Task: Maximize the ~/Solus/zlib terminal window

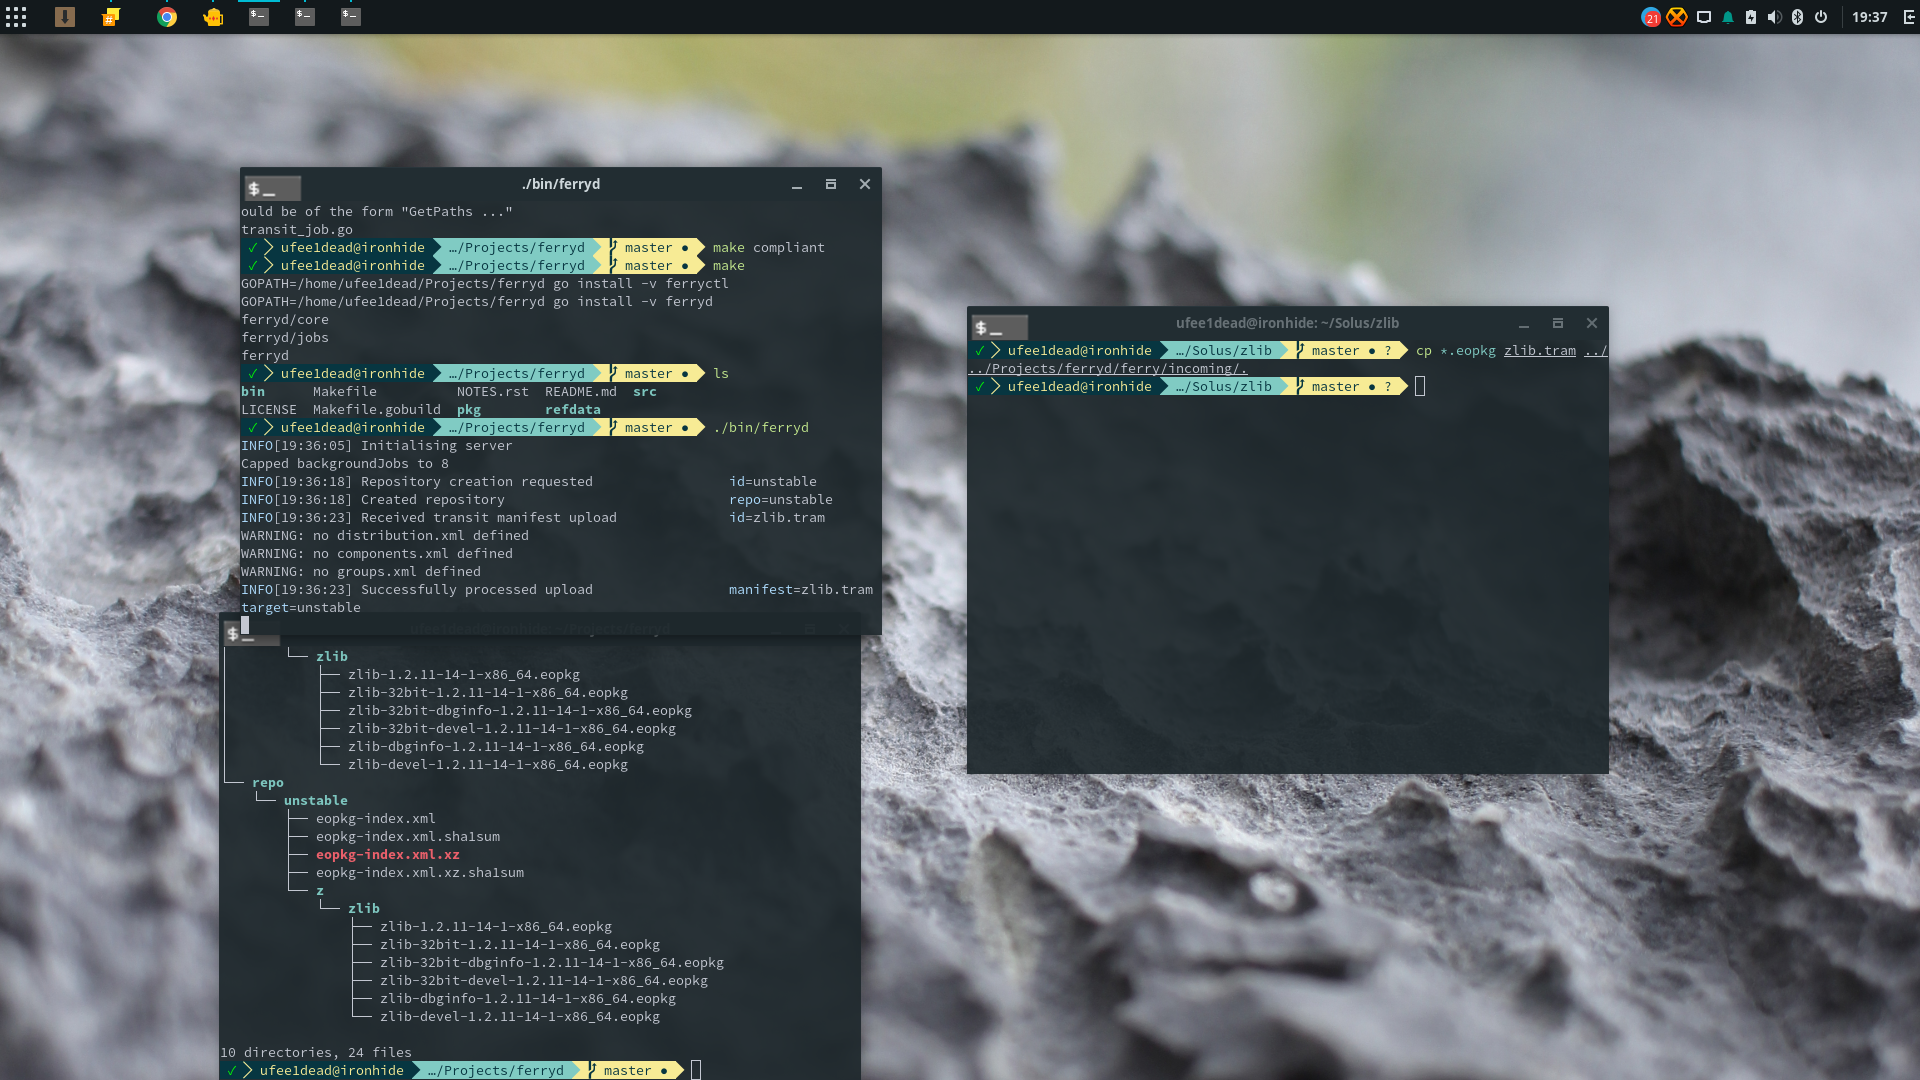Action: 1557,323
